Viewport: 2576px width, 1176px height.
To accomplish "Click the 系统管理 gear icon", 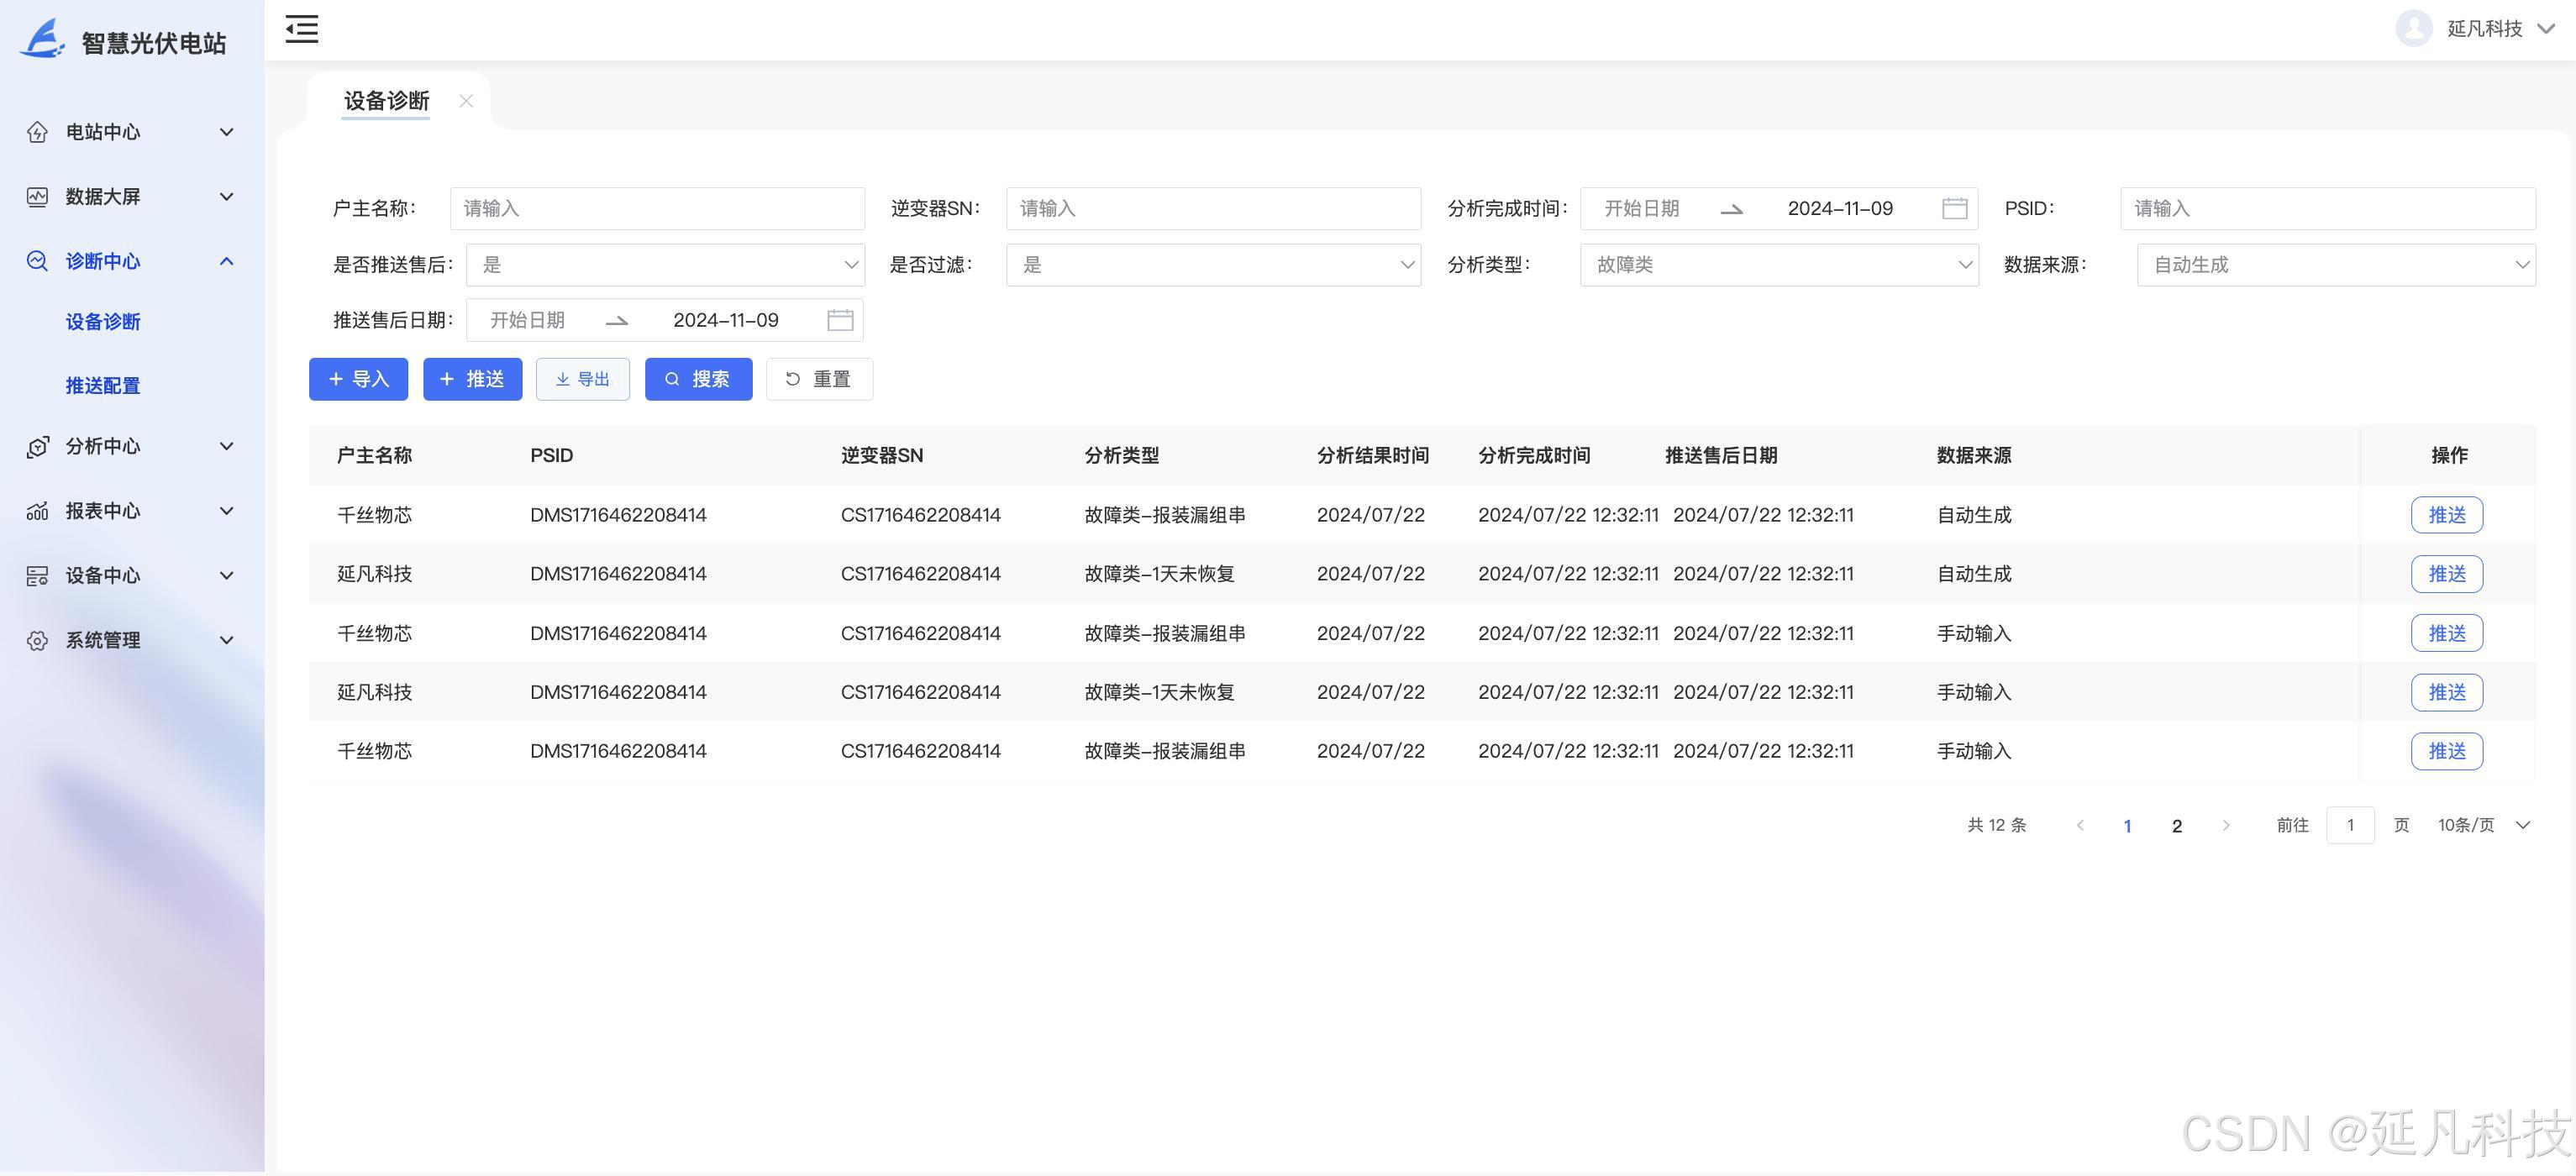I will [x=37, y=641].
